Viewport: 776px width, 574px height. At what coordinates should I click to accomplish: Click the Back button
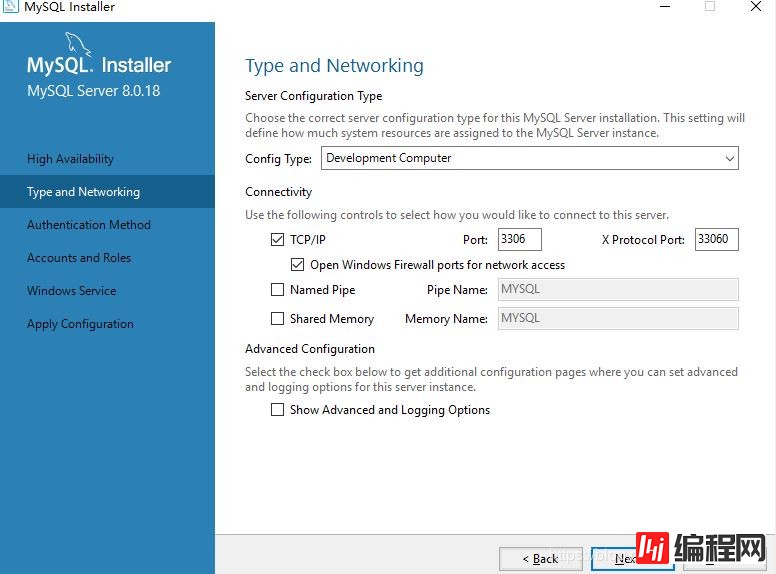tap(540, 559)
